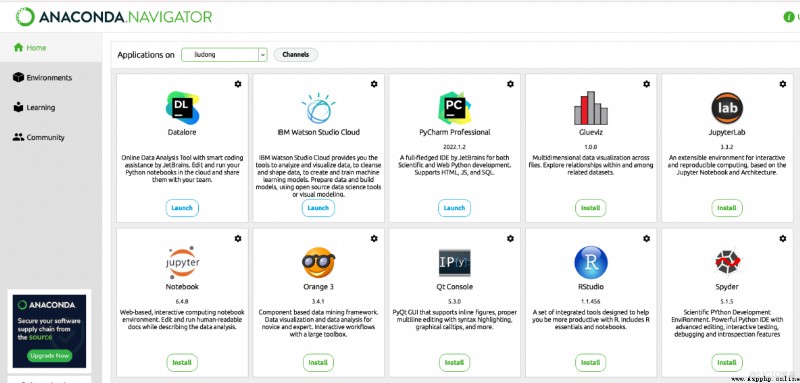The width and height of the screenshot is (800, 383).
Task: Go to the Environments tab
Action: point(43,78)
